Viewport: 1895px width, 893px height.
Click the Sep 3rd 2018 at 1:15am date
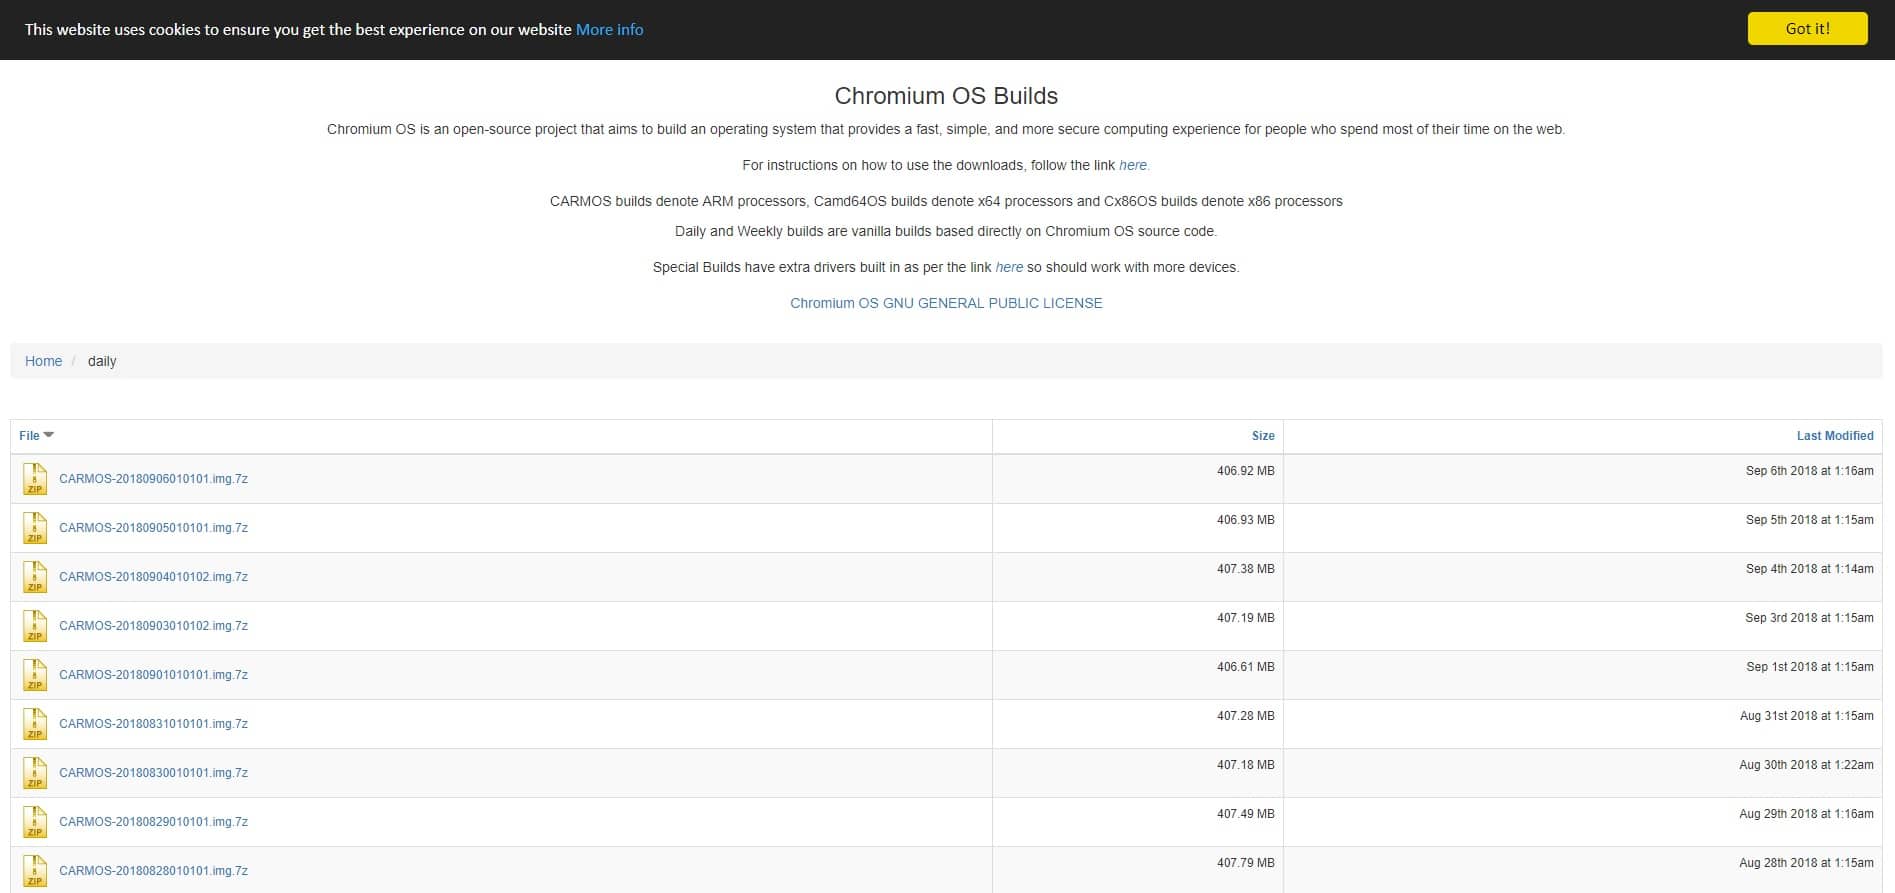click(x=1809, y=618)
